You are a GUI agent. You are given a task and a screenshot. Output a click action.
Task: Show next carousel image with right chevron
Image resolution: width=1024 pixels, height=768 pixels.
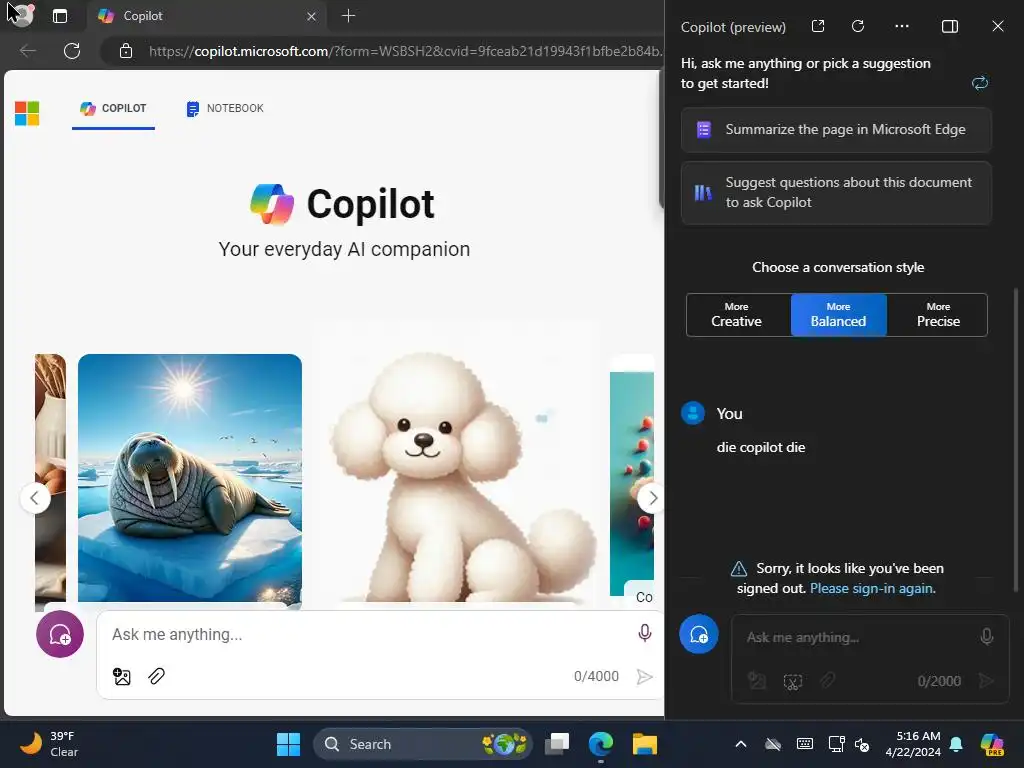click(651, 498)
